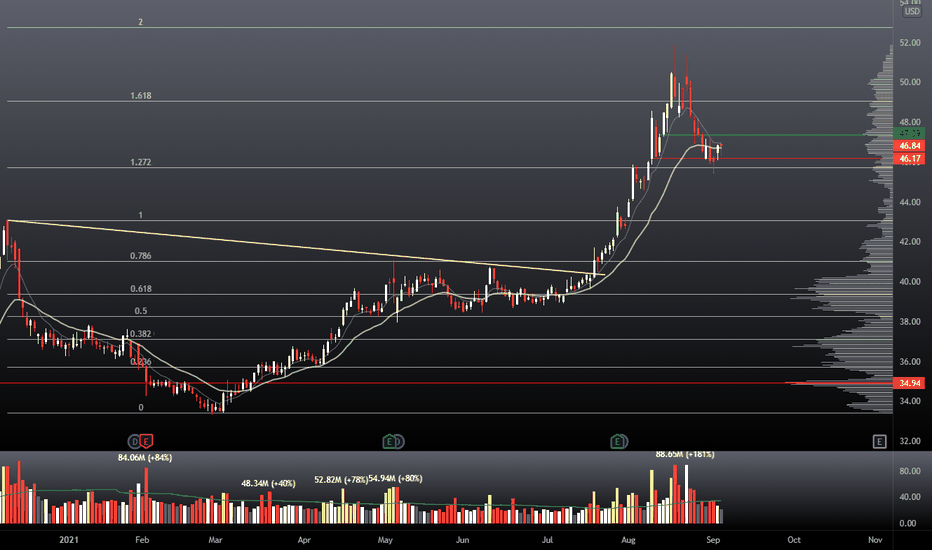Click the 46.17 red price label

pyautogui.click(x=909, y=159)
